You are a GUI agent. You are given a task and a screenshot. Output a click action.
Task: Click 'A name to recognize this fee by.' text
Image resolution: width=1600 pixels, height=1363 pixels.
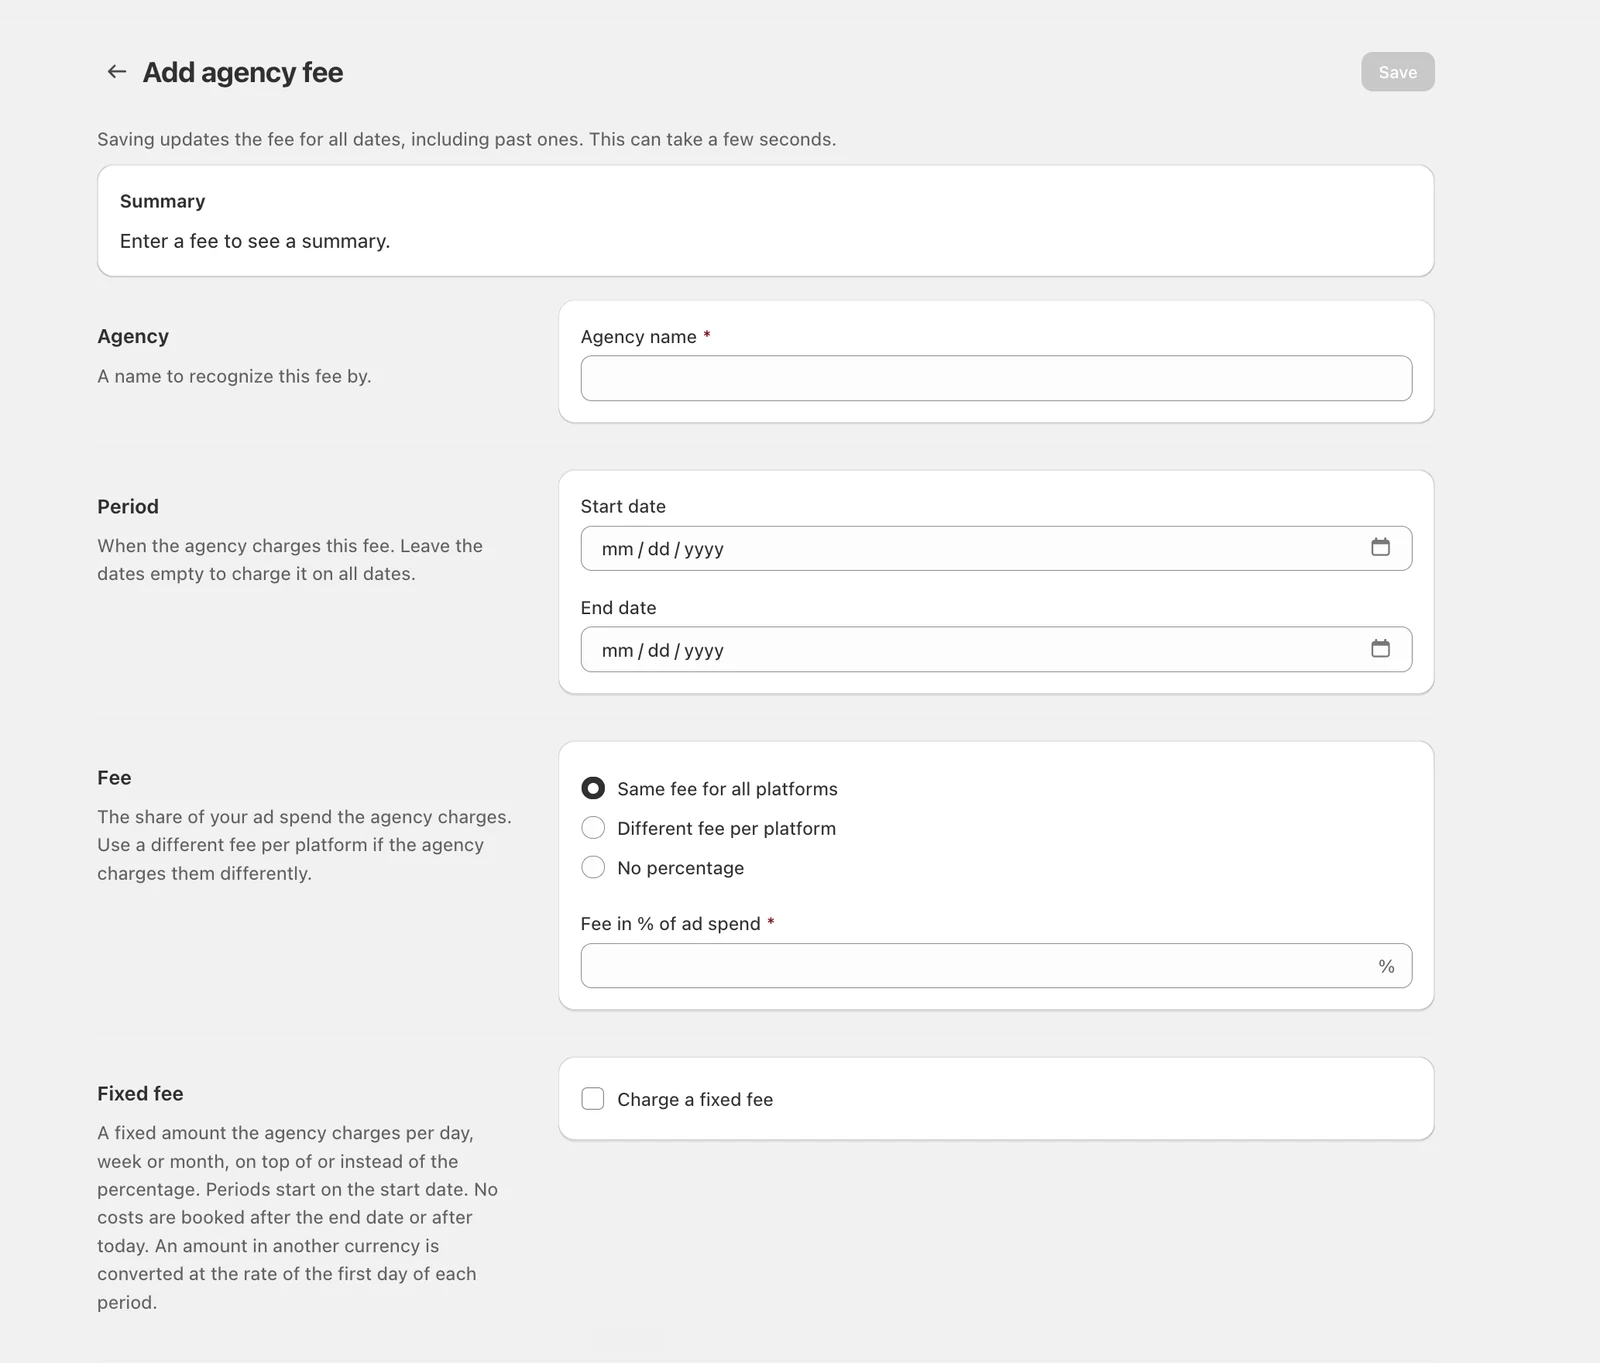[x=234, y=376]
